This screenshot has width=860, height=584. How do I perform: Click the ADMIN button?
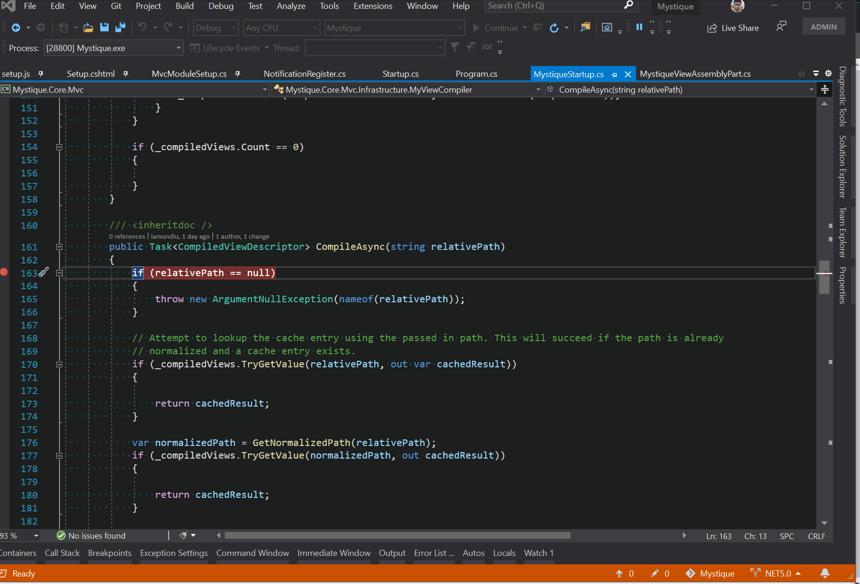(x=823, y=27)
